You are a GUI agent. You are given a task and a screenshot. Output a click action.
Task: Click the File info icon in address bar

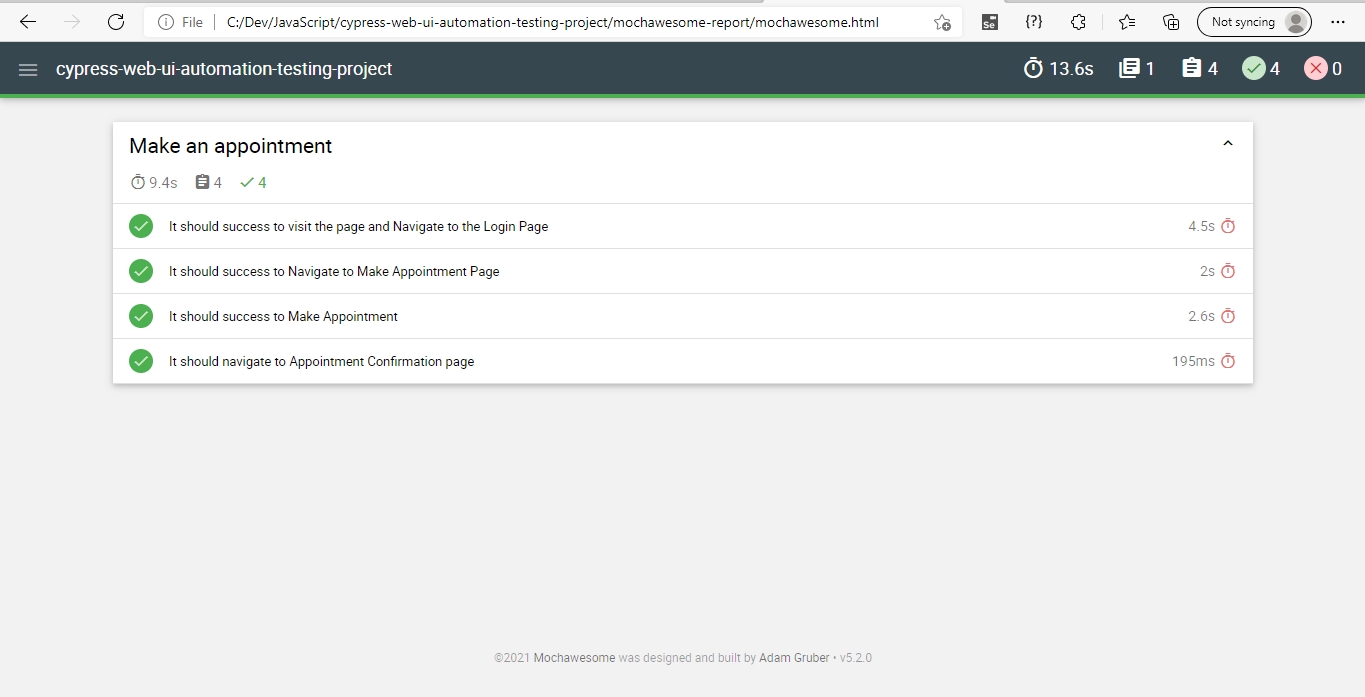point(166,22)
